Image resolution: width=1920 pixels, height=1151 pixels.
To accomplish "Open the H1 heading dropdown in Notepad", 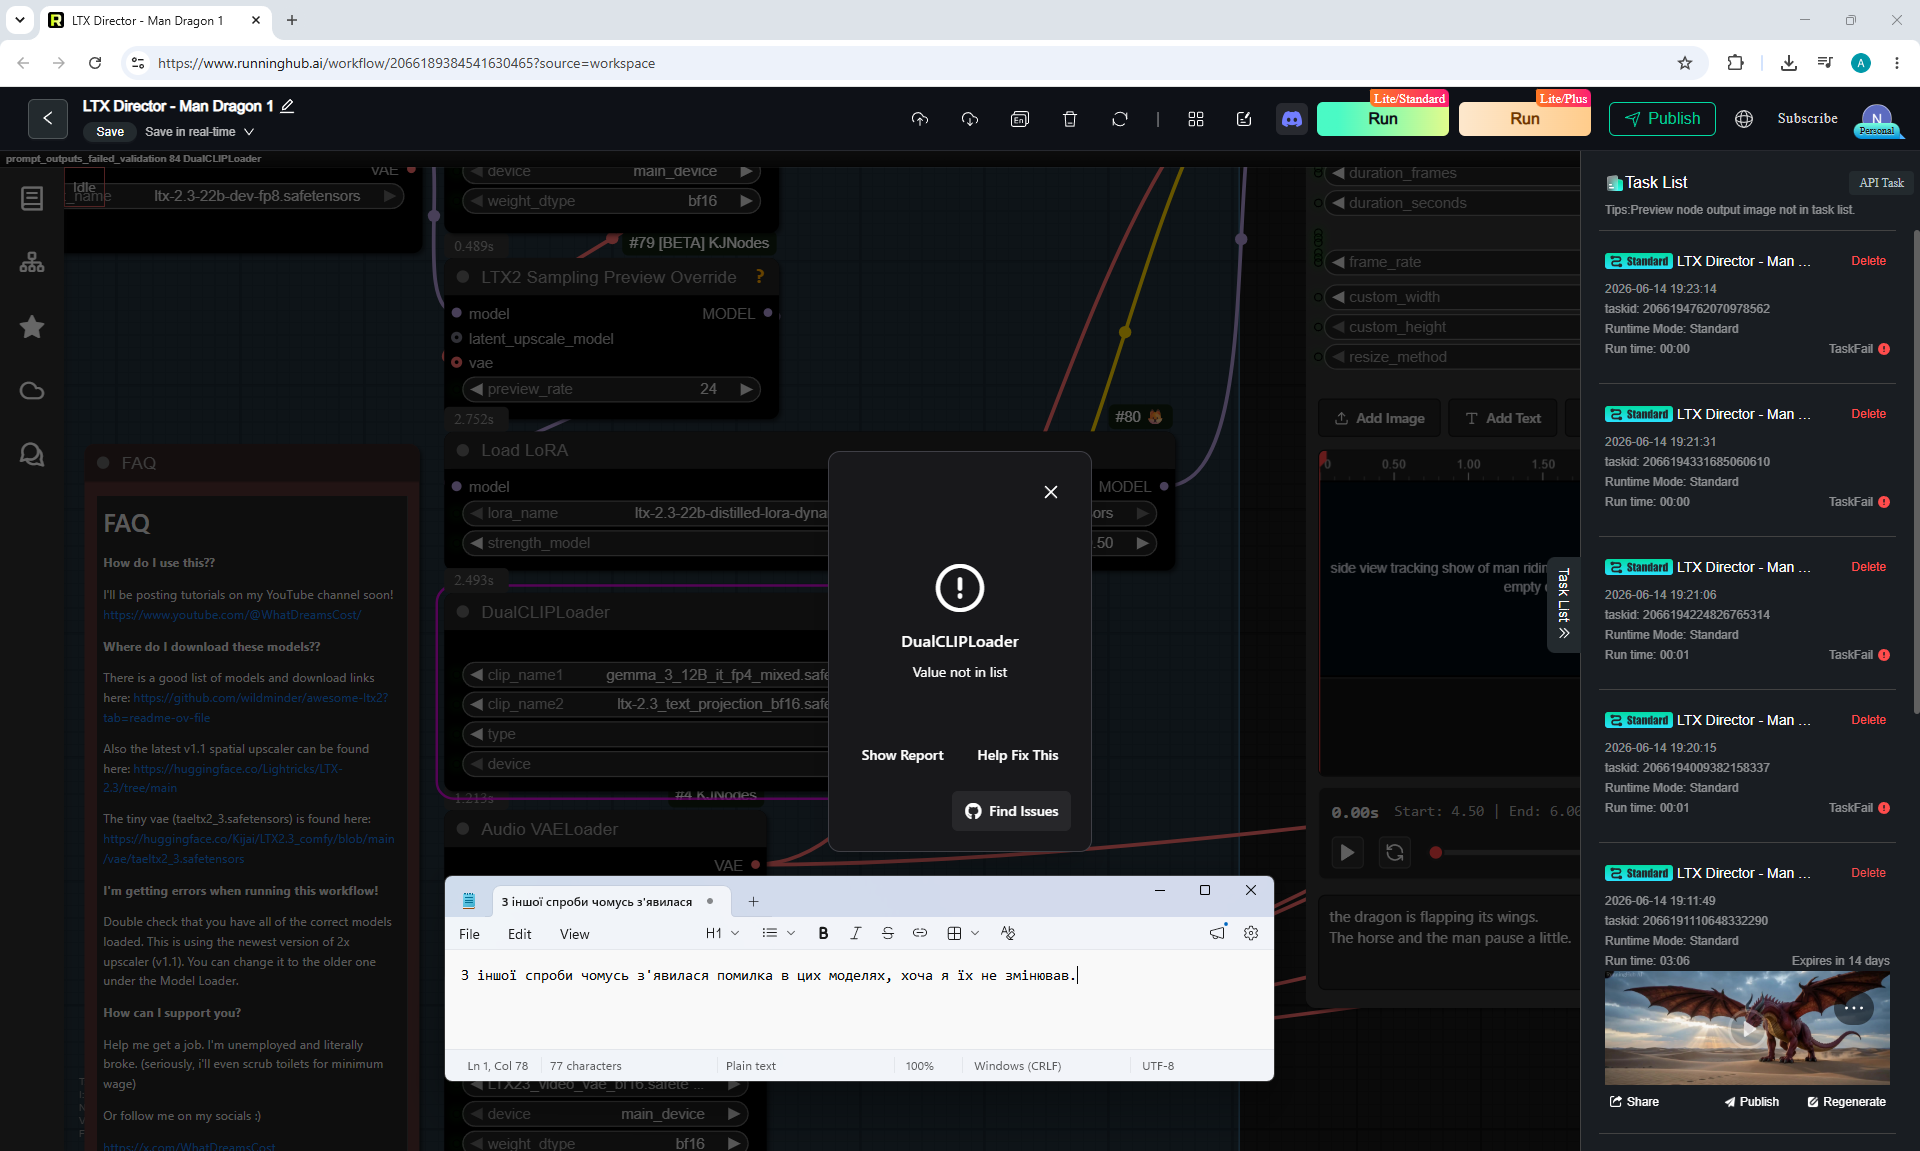I will click(x=722, y=933).
